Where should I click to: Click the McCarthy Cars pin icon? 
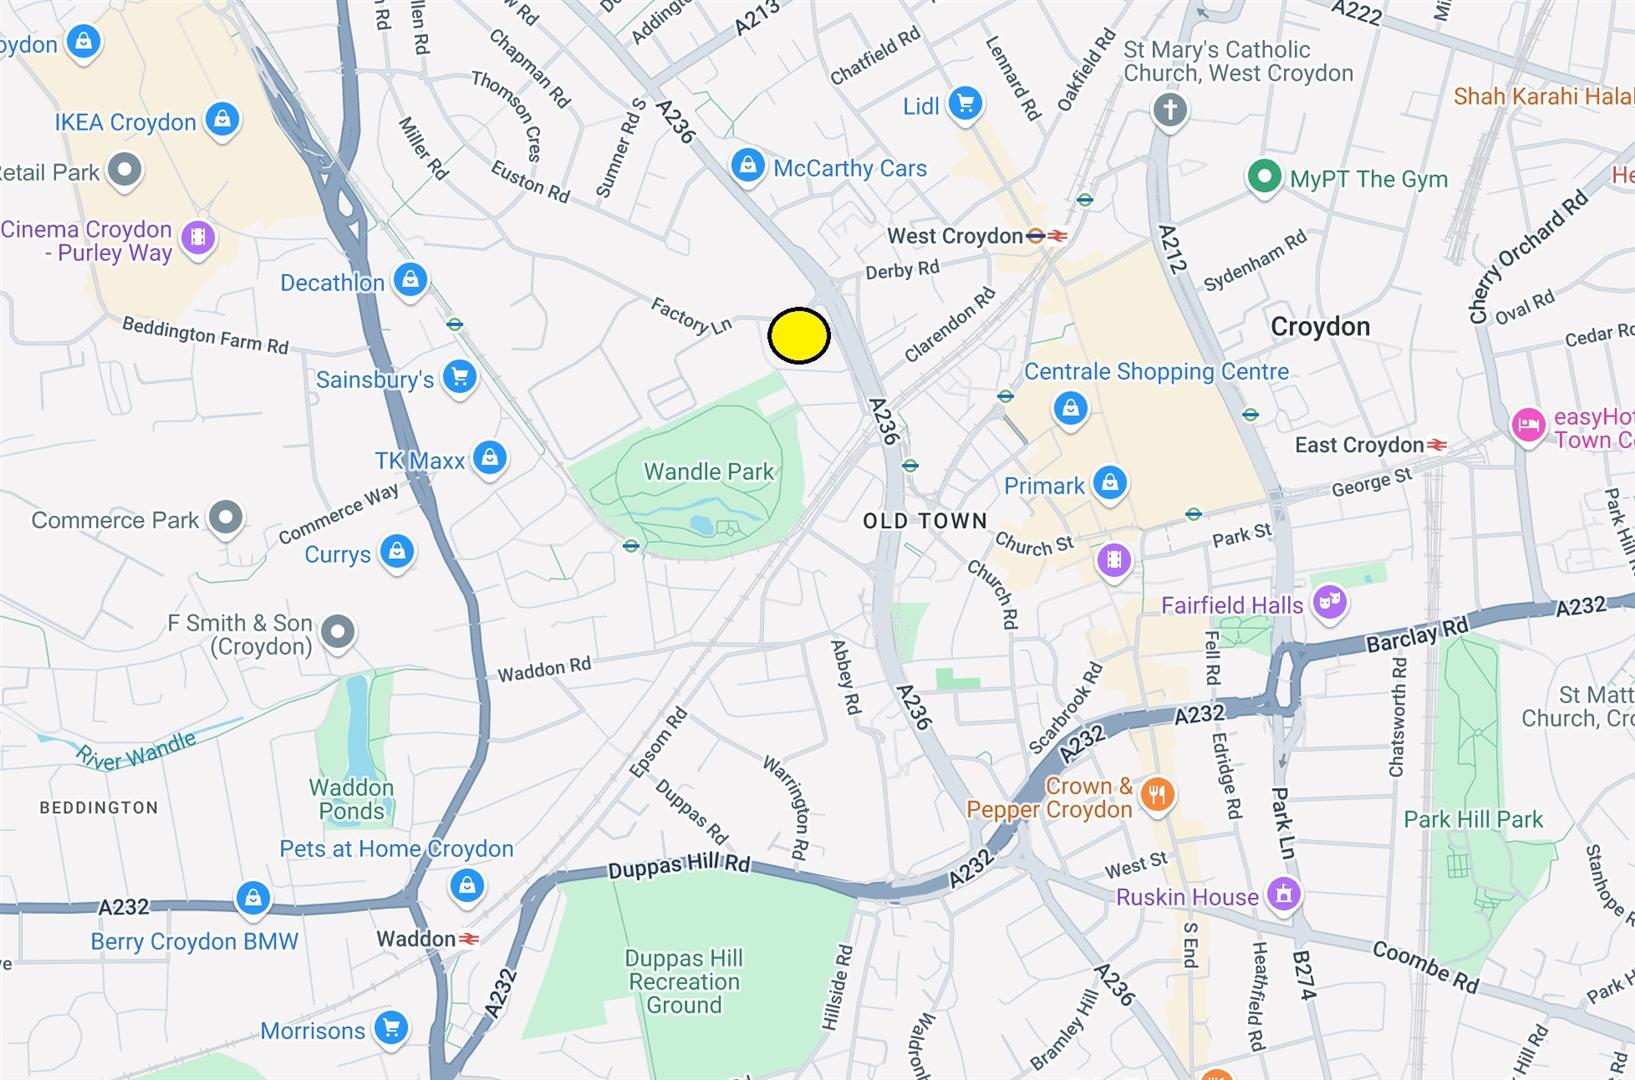tap(747, 166)
